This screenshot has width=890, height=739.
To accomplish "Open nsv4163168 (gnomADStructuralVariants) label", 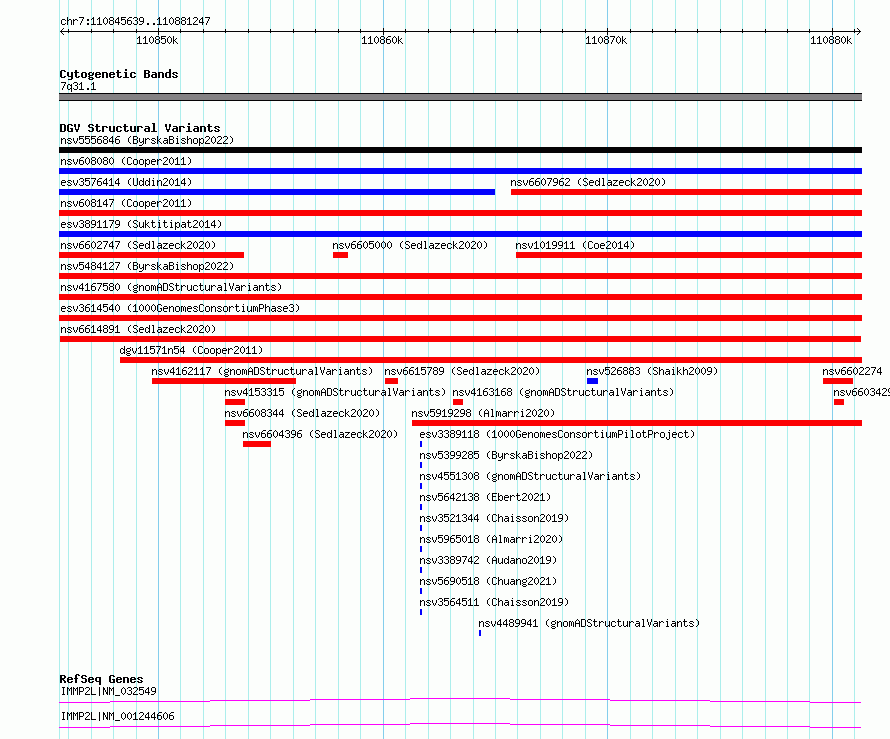I will pos(563,392).
